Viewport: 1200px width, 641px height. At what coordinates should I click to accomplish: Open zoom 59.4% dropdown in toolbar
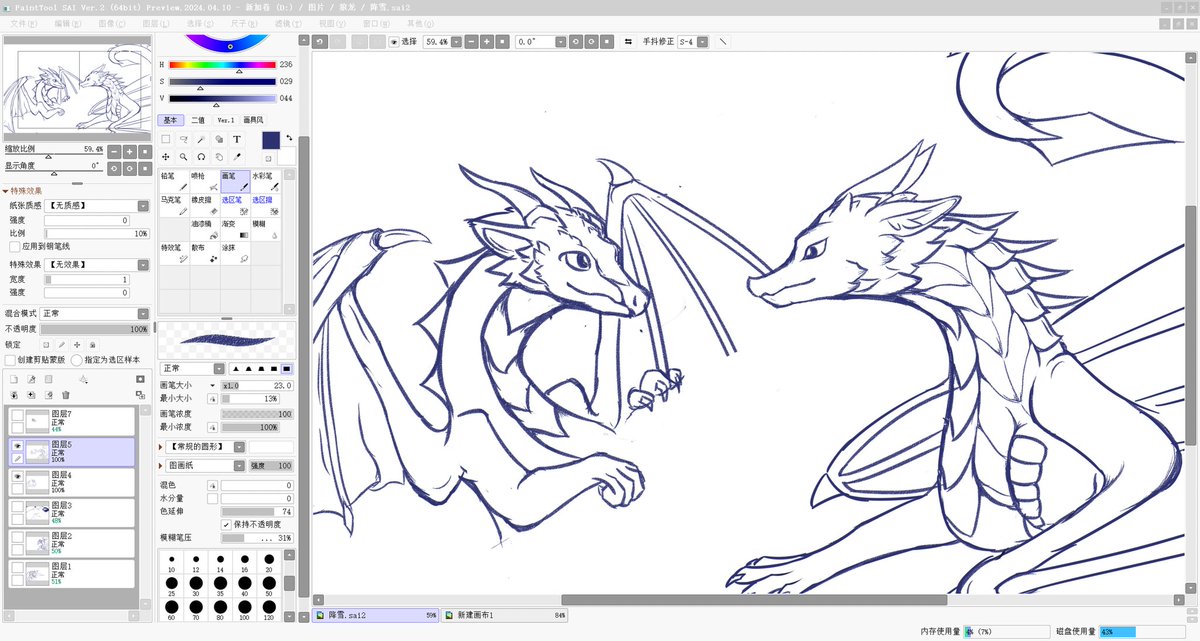click(x=456, y=42)
